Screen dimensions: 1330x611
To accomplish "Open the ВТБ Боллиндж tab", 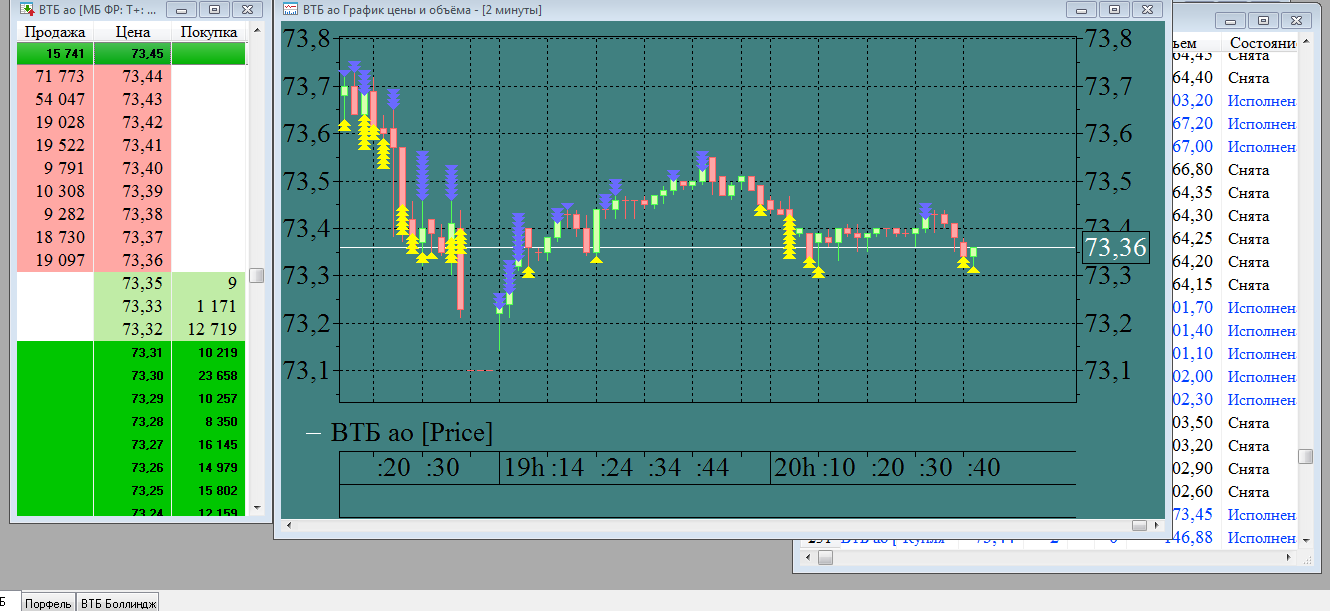I will click(118, 603).
